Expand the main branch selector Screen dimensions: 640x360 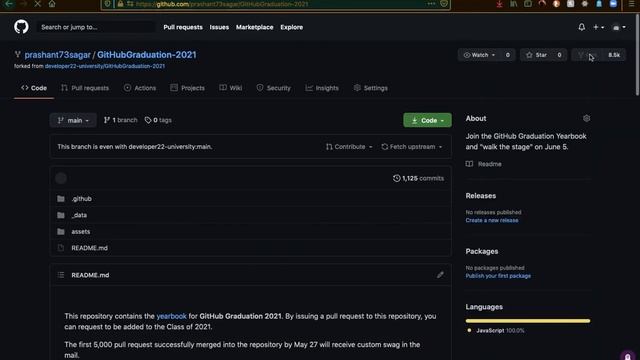73,120
